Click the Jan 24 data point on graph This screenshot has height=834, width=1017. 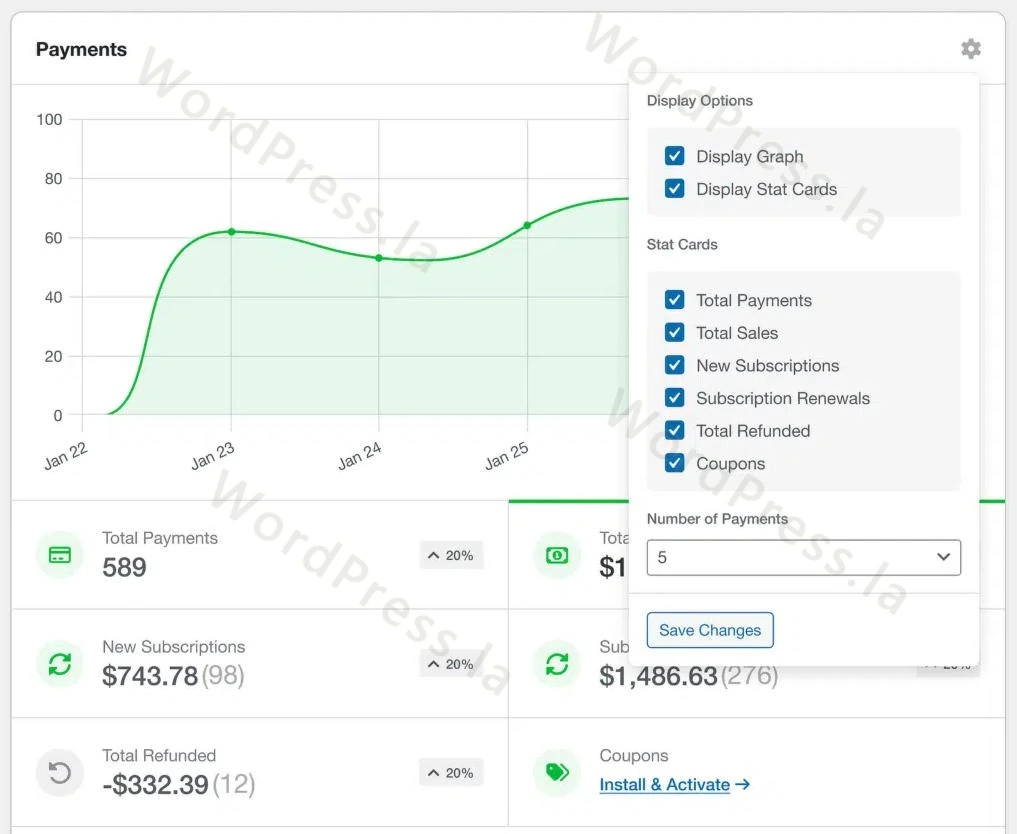point(379,258)
